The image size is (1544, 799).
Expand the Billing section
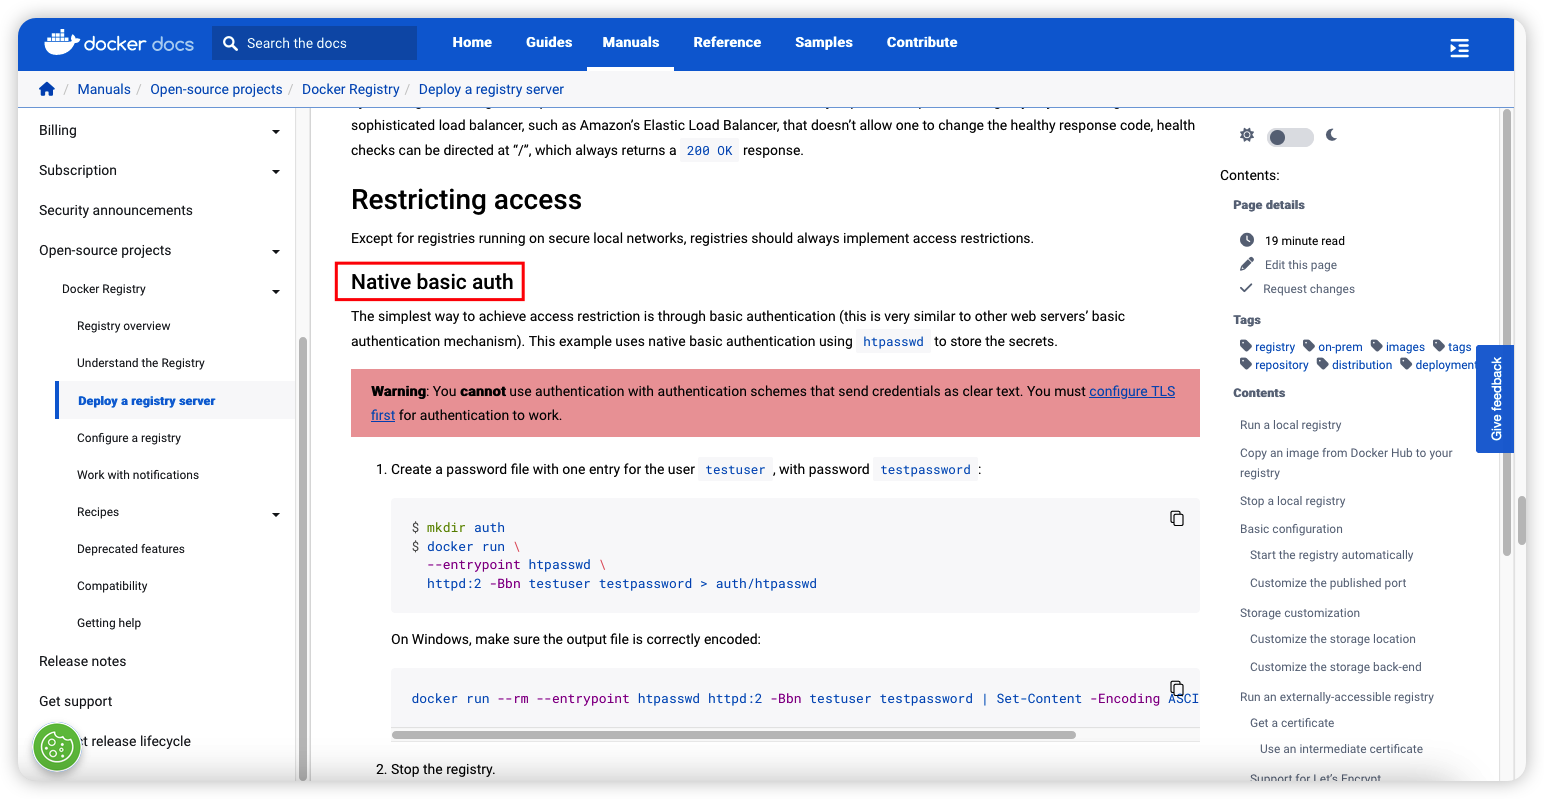(276, 130)
